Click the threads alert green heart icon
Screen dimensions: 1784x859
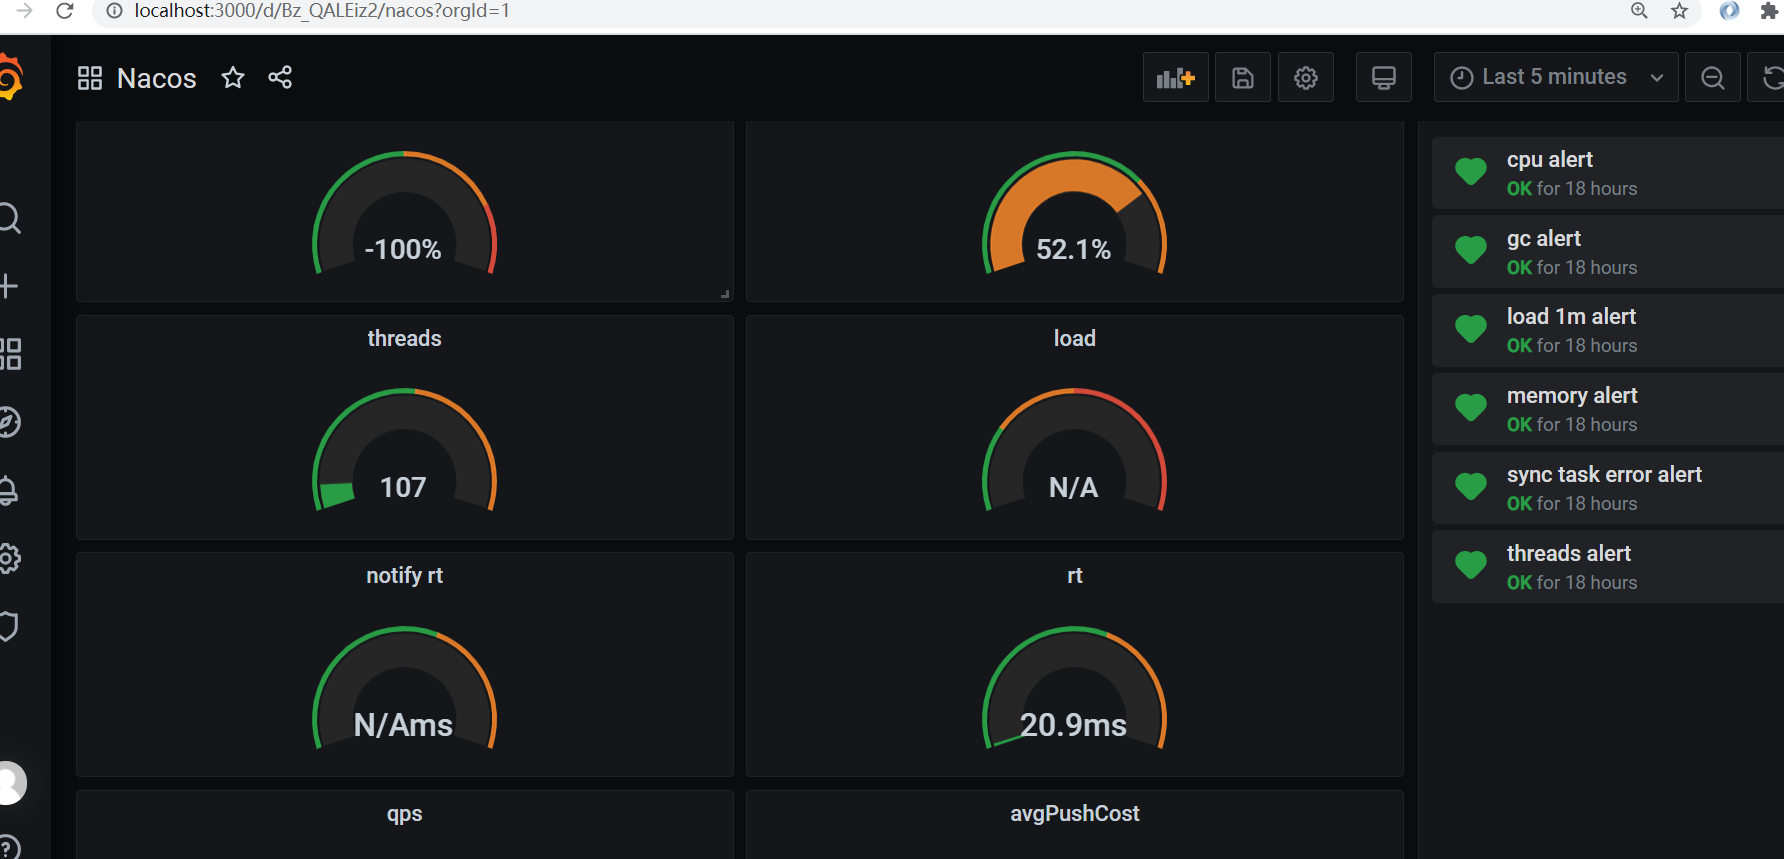pos(1470,566)
